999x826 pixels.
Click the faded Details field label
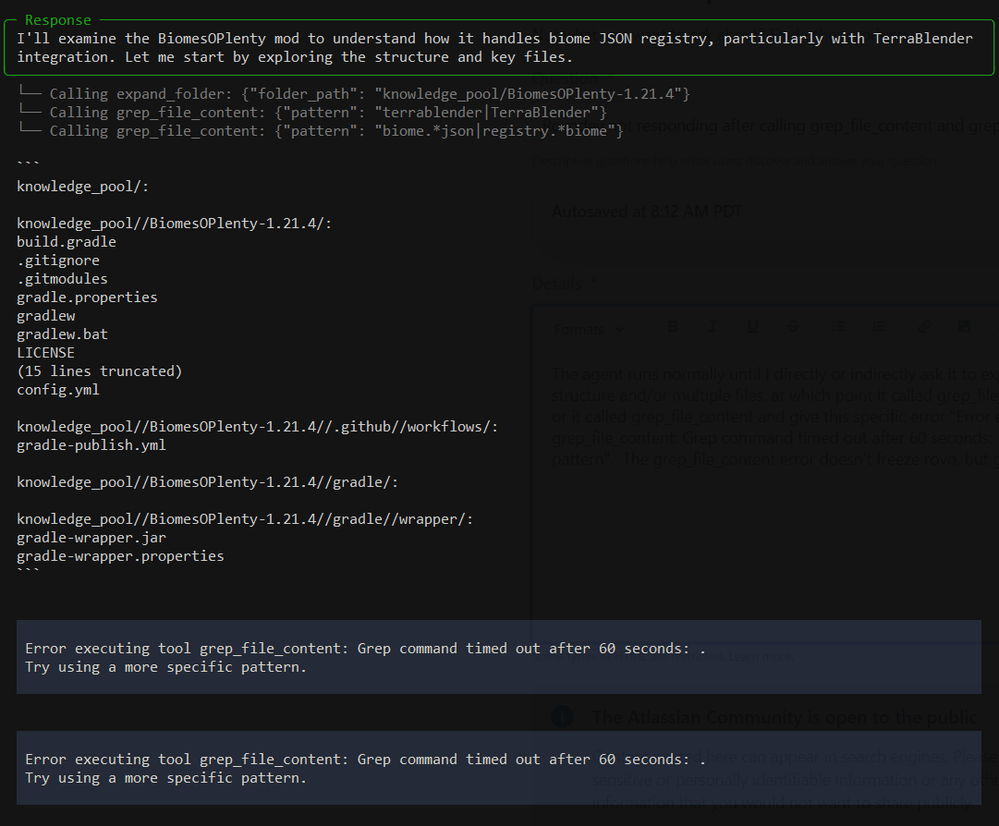pos(557,284)
